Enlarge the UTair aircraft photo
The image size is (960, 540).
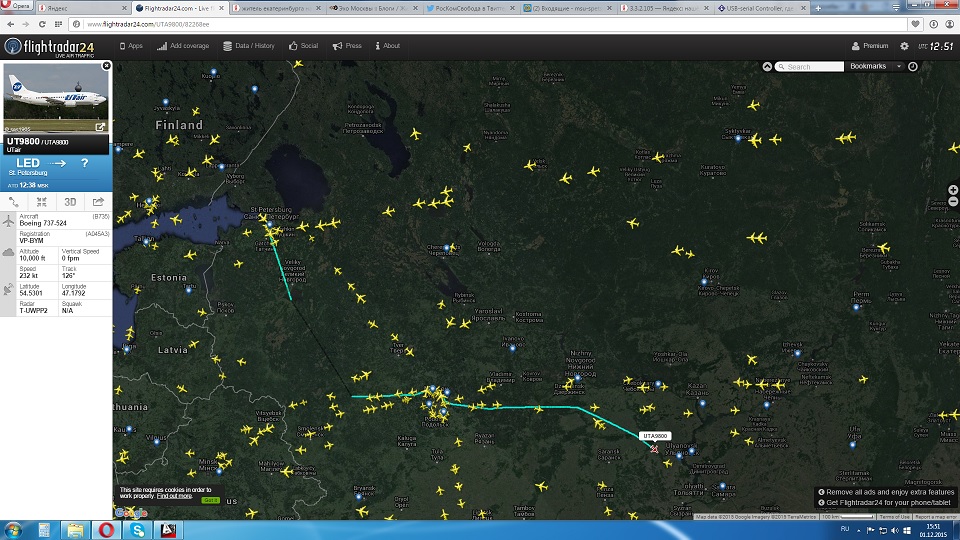[x=100, y=127]
